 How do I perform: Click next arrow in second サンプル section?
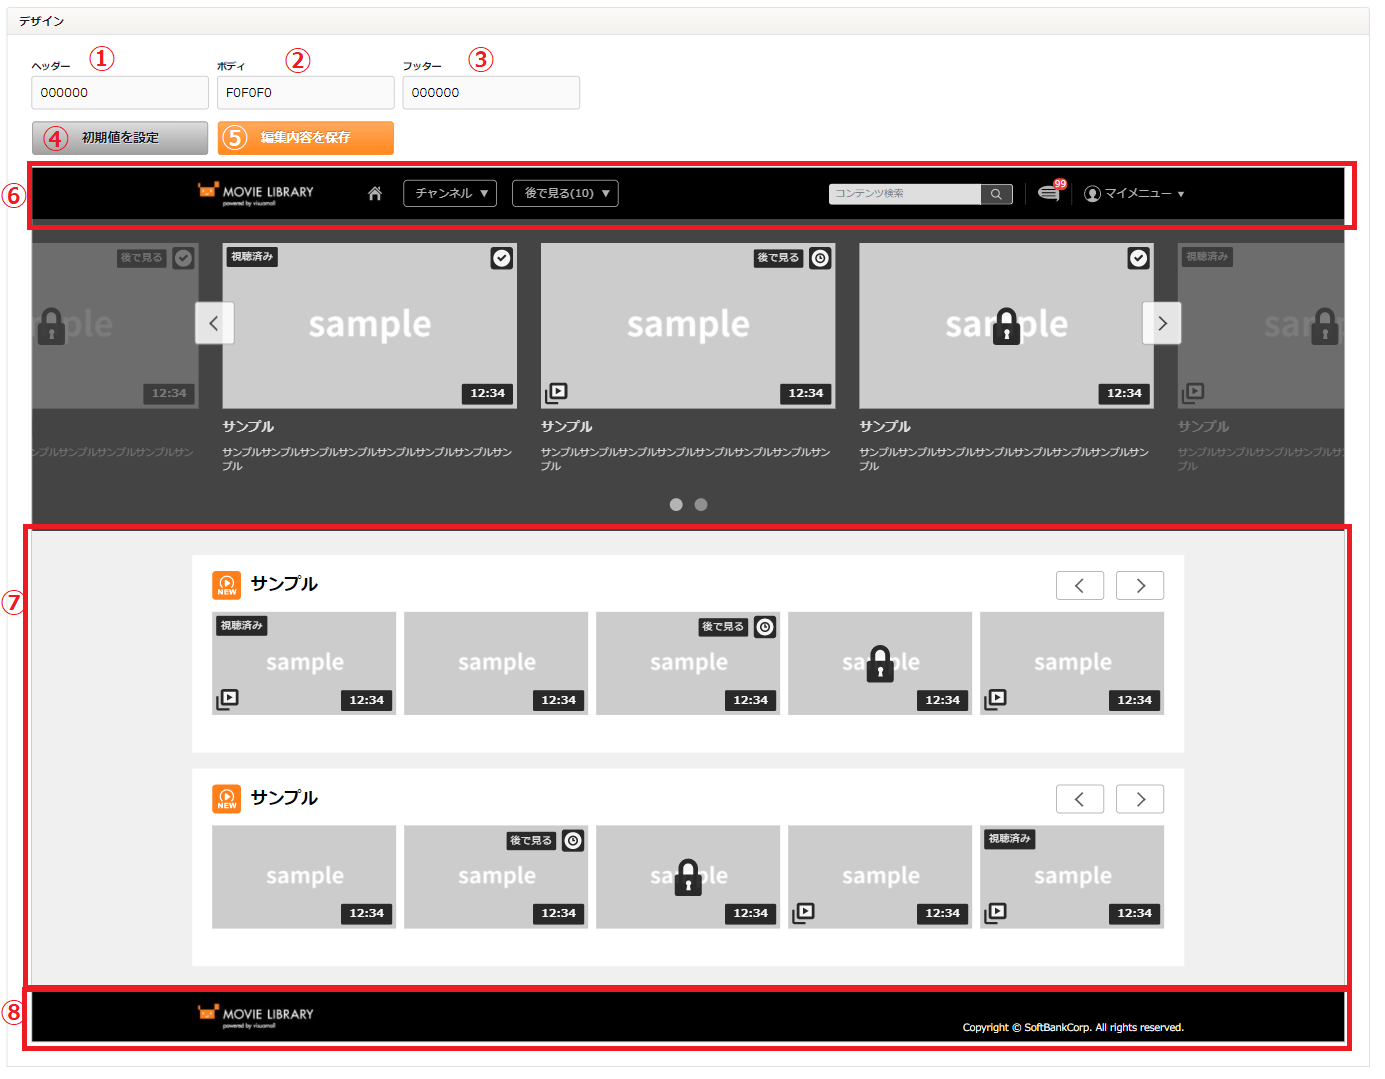(x=1140, y=799)
